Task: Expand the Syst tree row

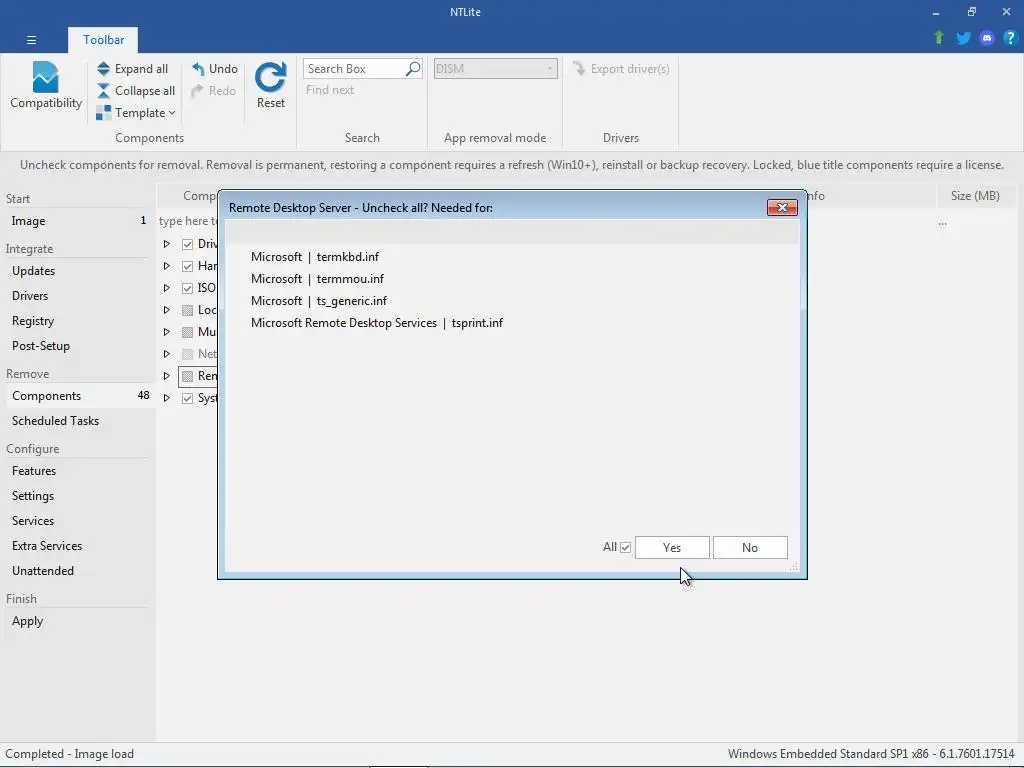Action: 167,398
